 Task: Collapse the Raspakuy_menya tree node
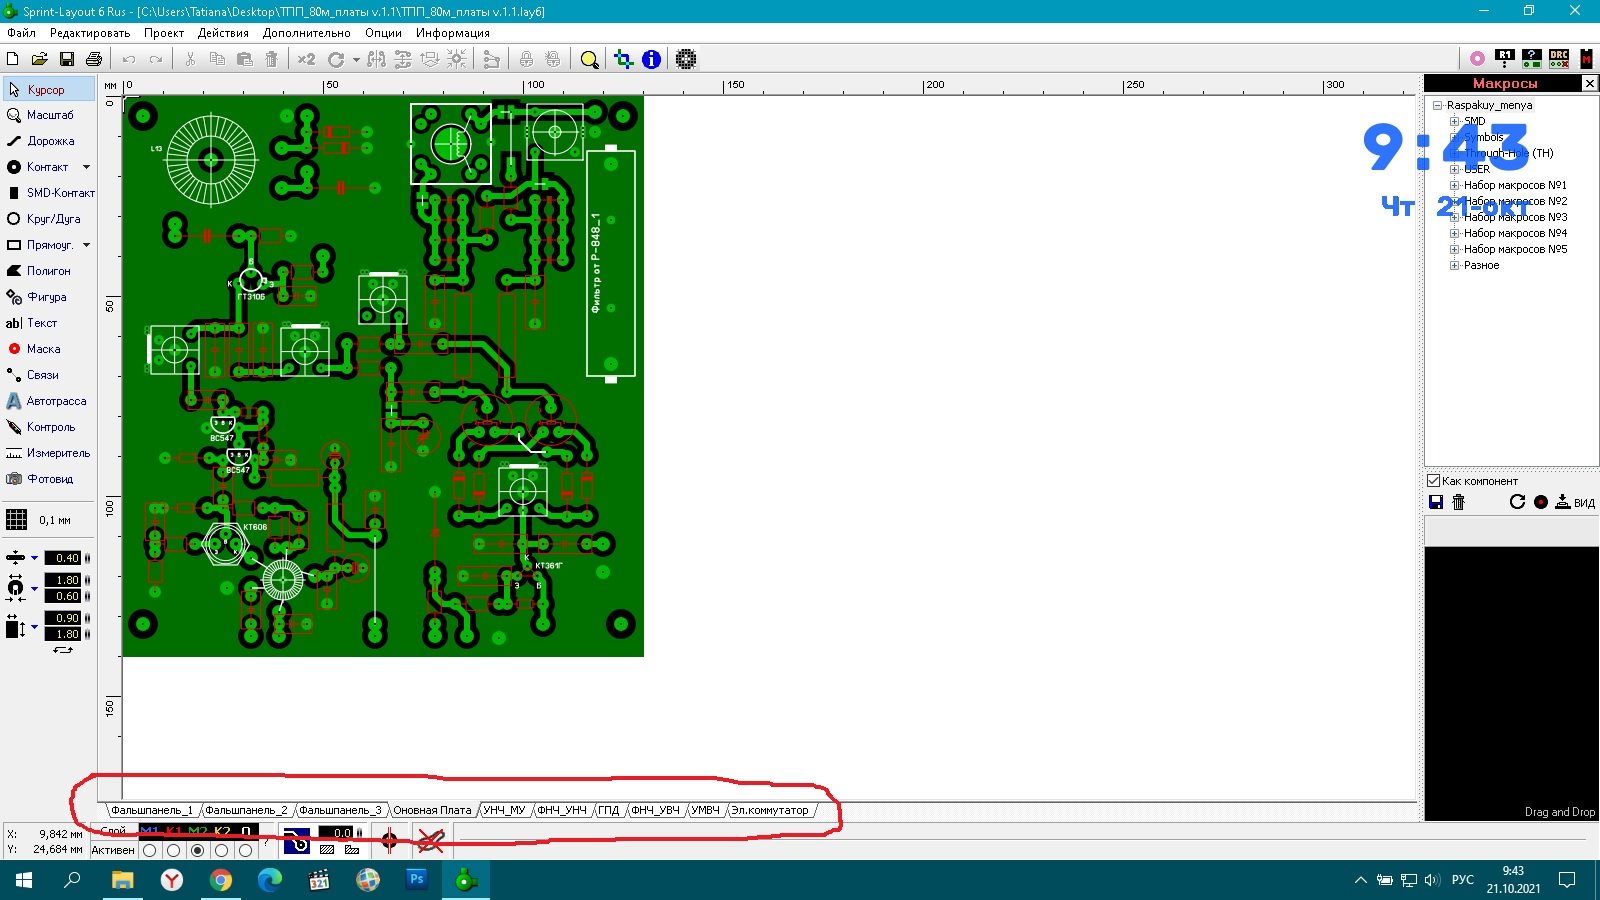tap(1438, 105)
